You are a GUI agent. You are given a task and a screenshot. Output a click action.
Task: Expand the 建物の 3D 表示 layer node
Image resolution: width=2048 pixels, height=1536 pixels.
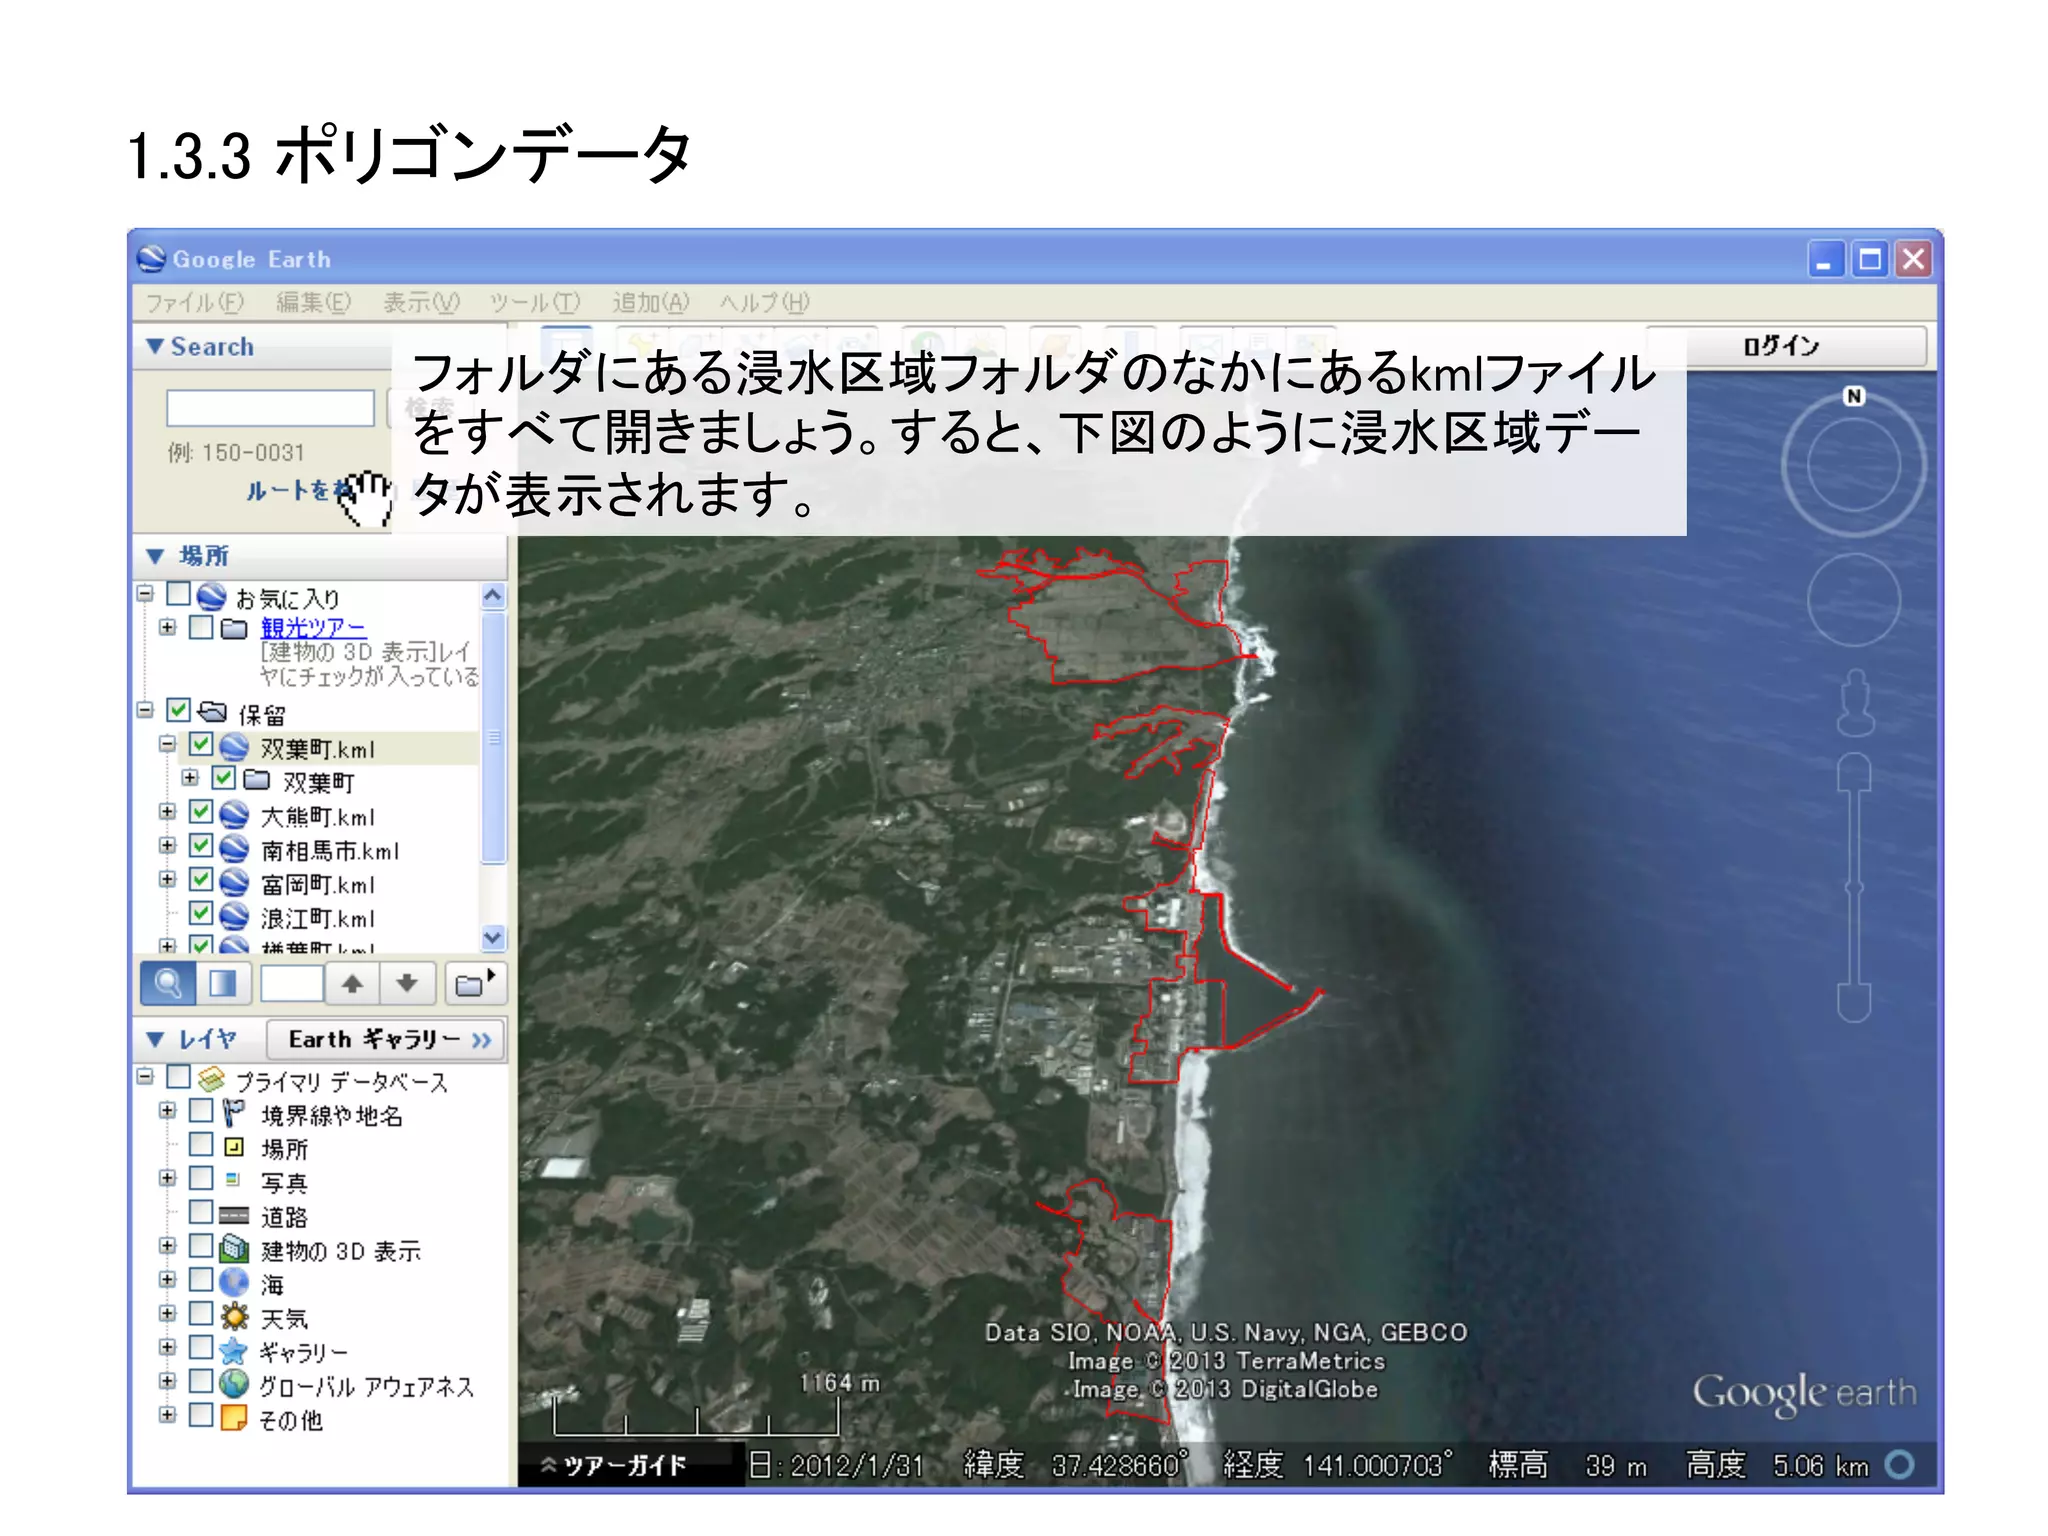(x=167, y=1246)
